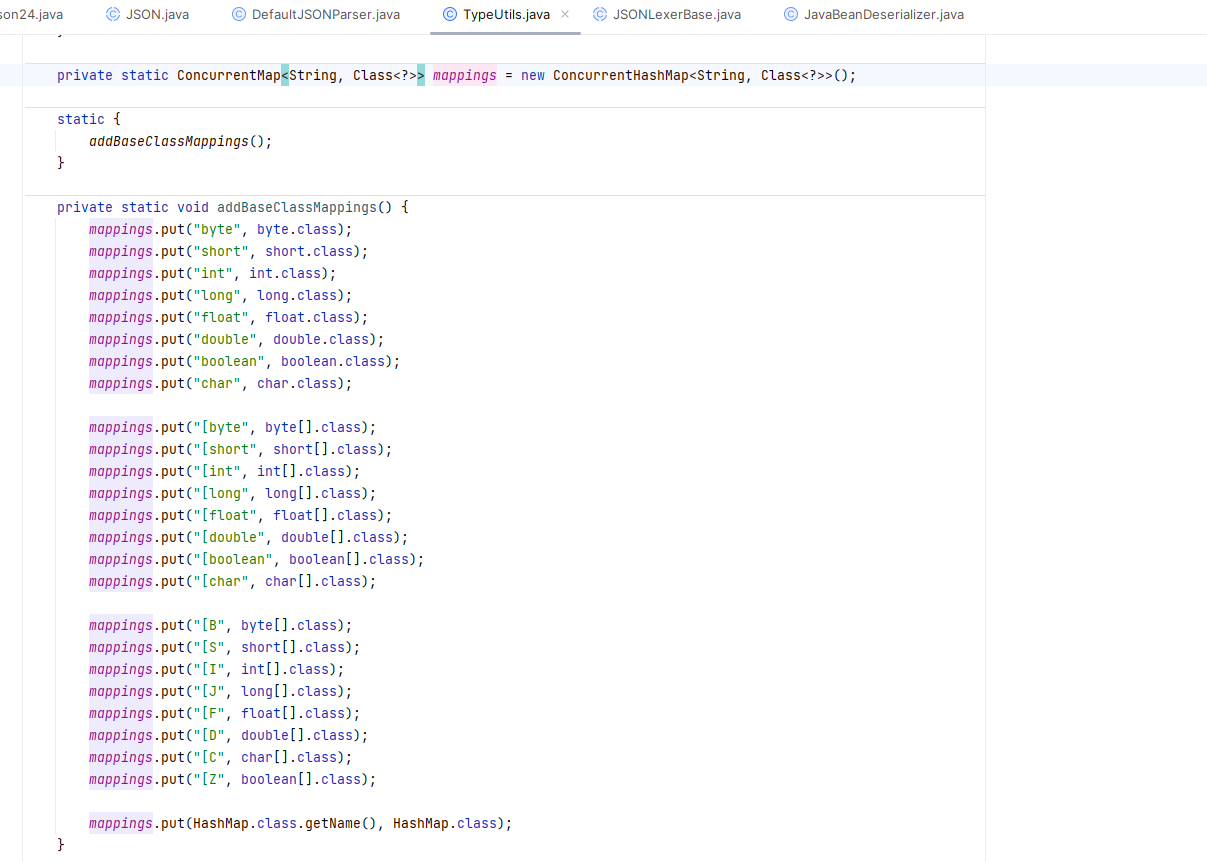Click the ConcurrentMap type in the field declaration

(229, 75)
